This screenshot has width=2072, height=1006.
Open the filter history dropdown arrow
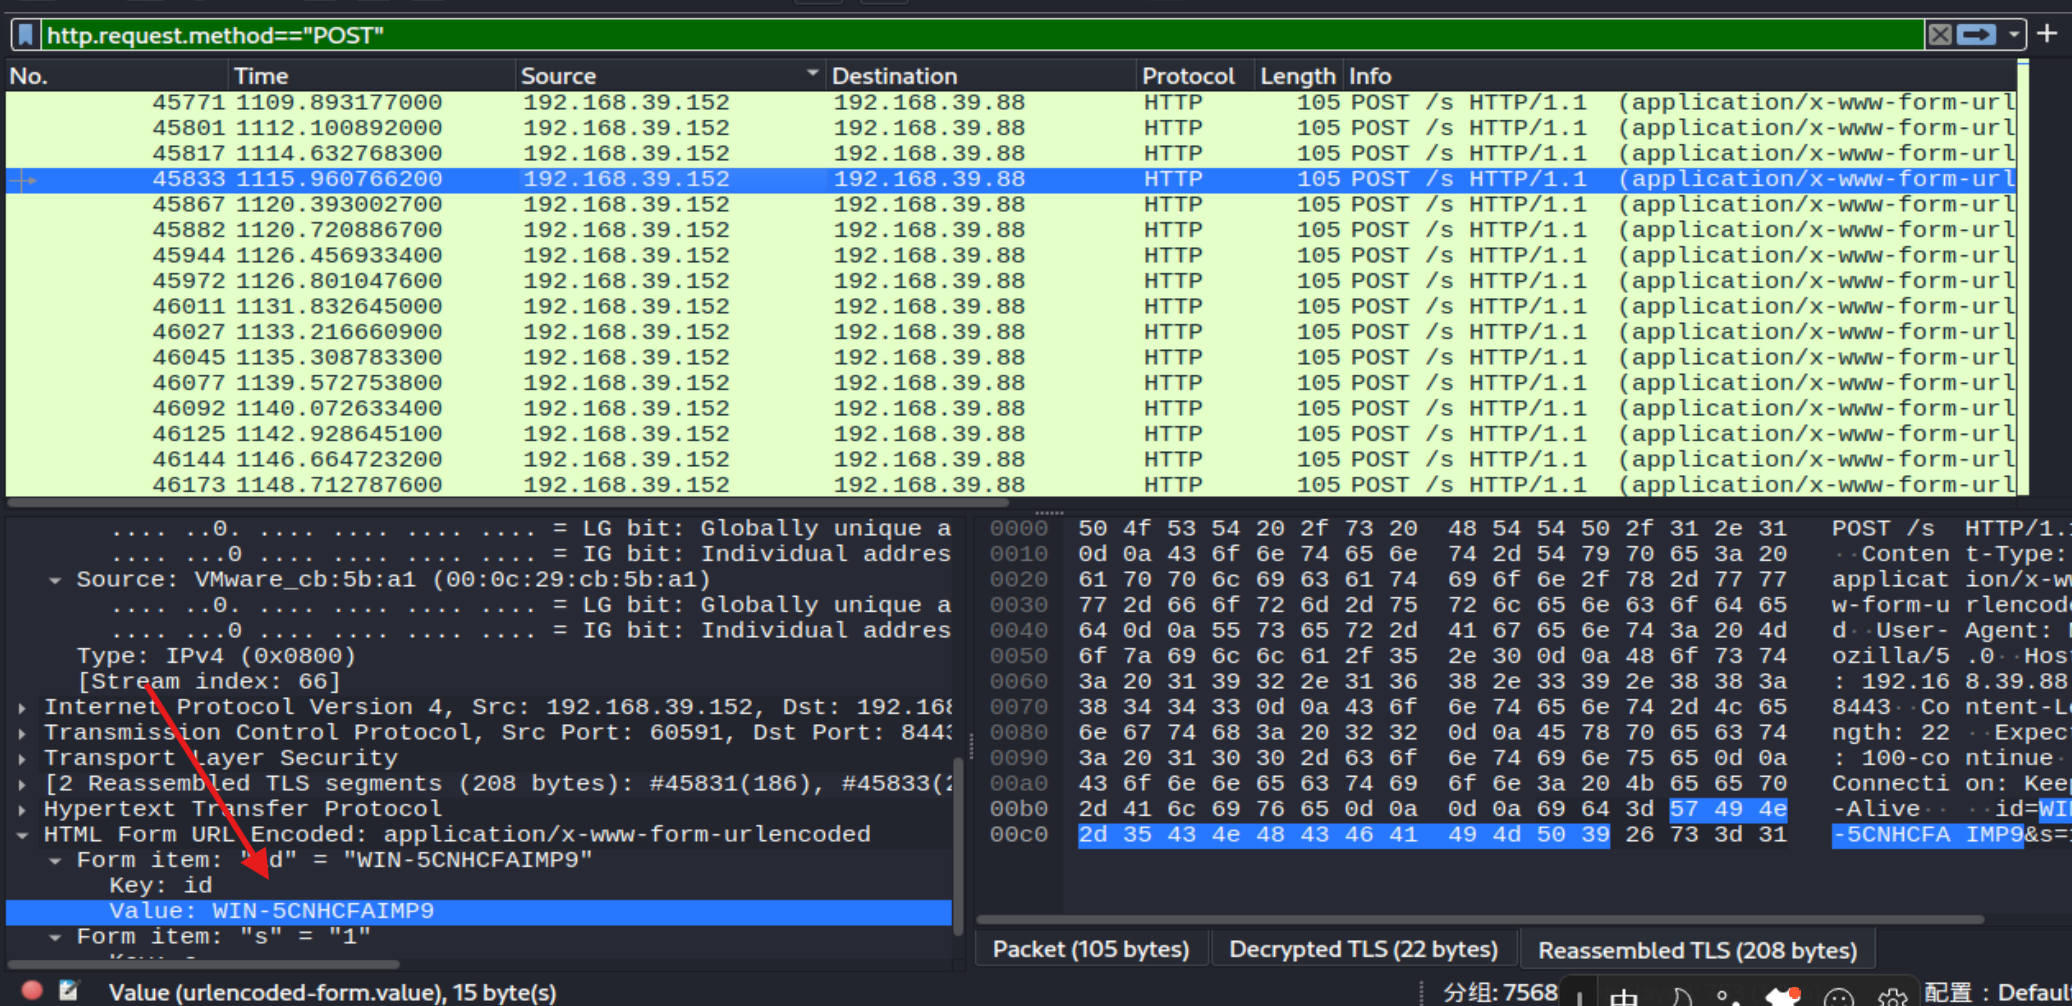2013,35
